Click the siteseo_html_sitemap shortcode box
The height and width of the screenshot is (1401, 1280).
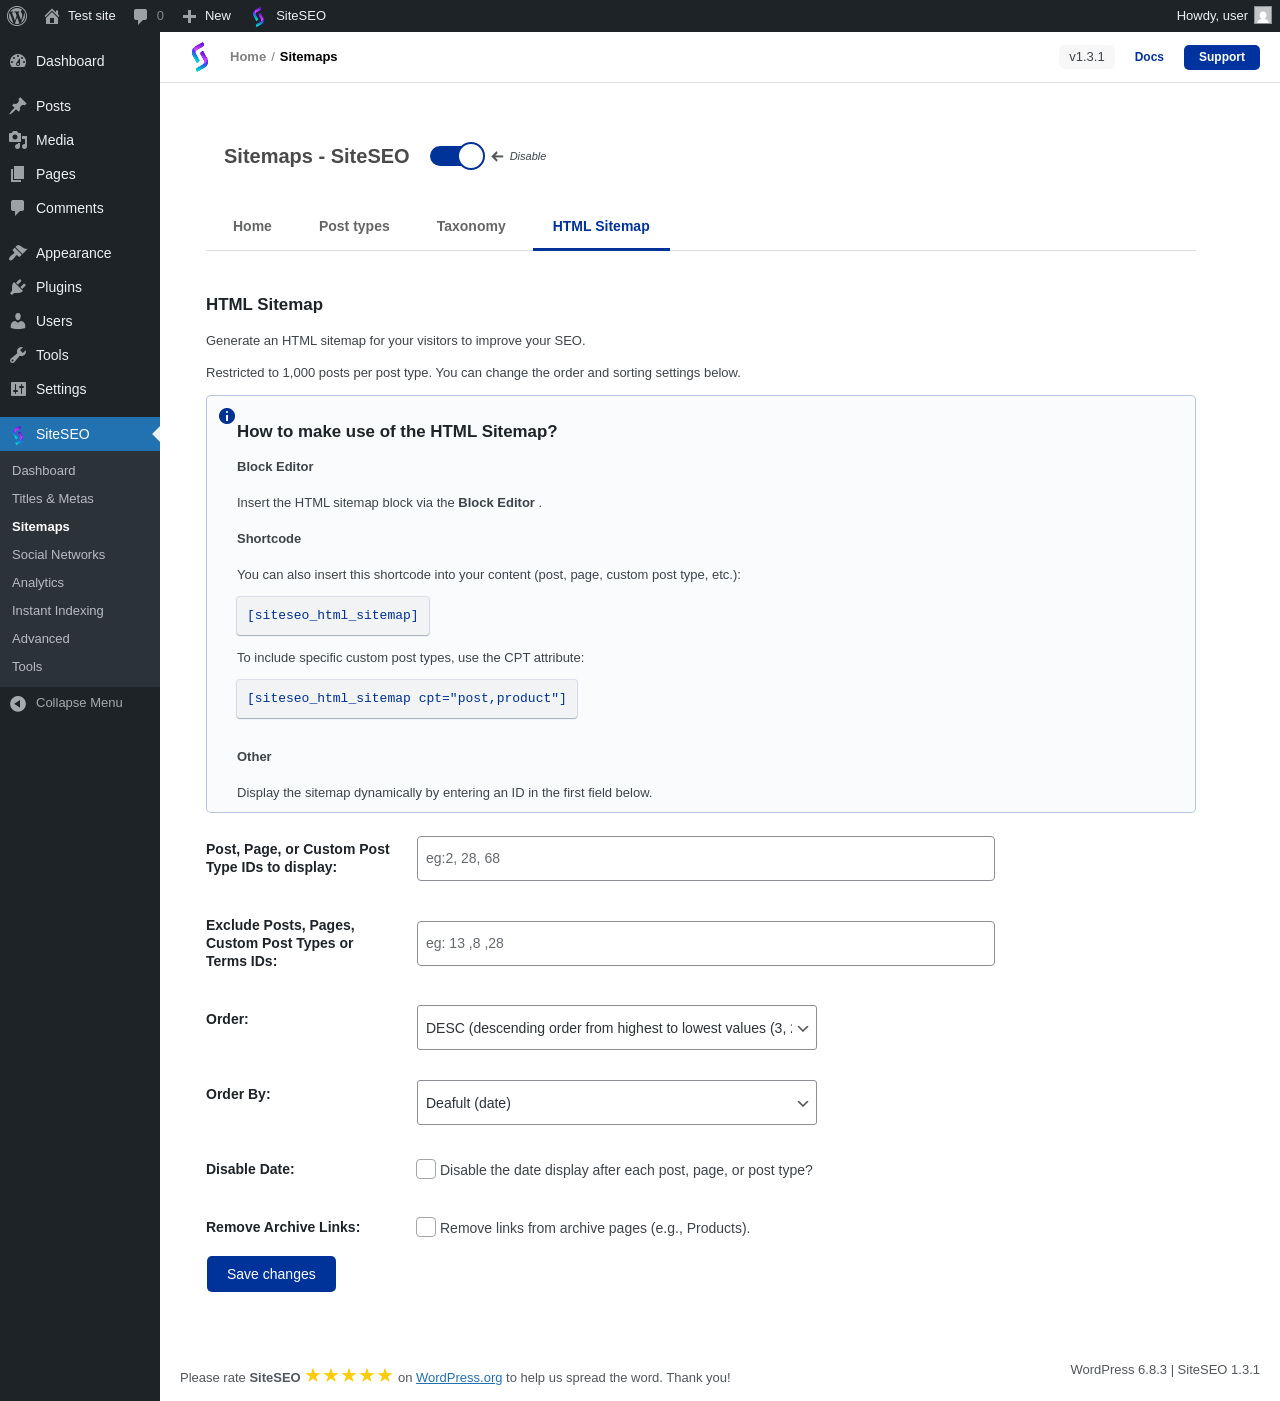click(x=333, y=616)
